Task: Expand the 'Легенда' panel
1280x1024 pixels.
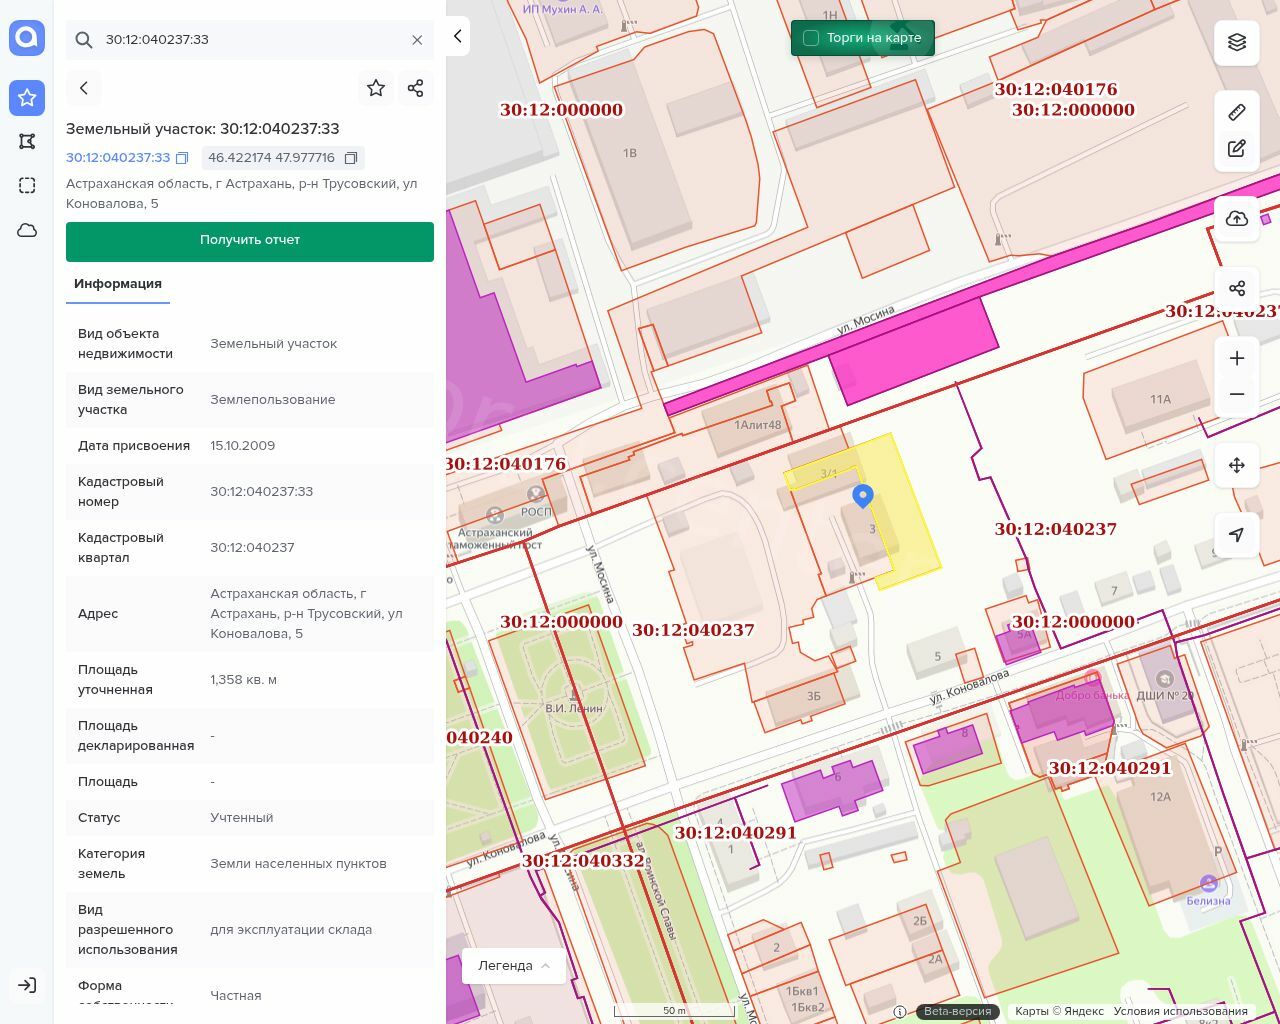Action: tap(514, 966)
